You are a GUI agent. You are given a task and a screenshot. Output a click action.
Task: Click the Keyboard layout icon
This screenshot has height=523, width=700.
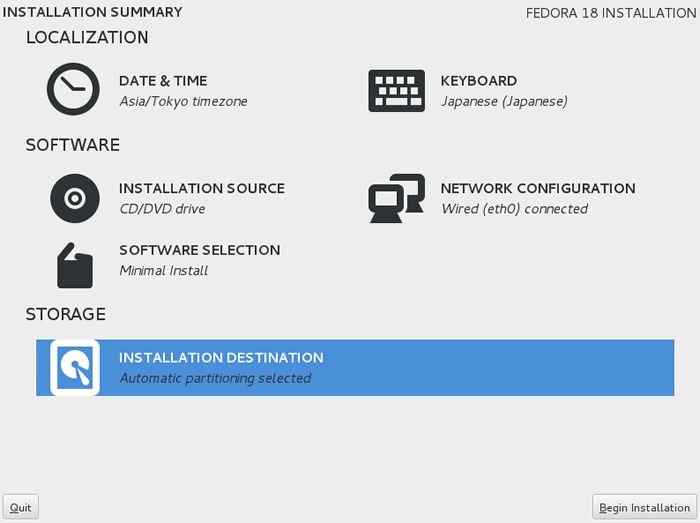(x=396, y=91)
